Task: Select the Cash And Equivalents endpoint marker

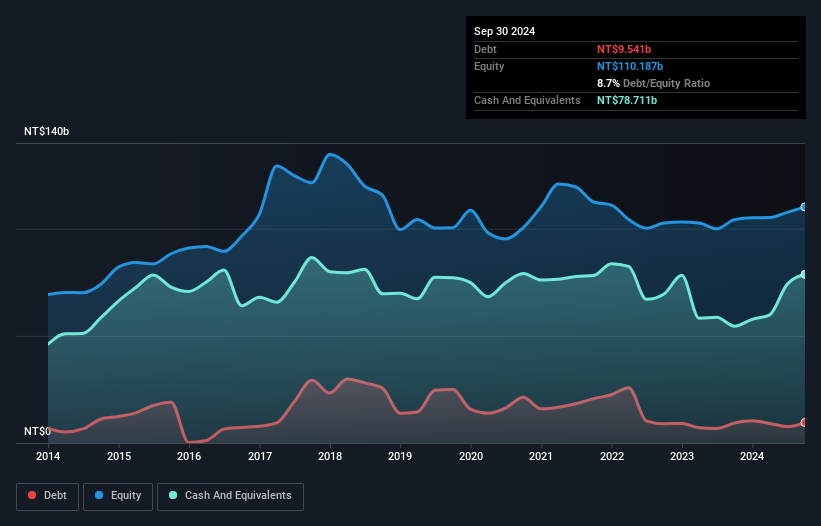Action: pos(804,275)
